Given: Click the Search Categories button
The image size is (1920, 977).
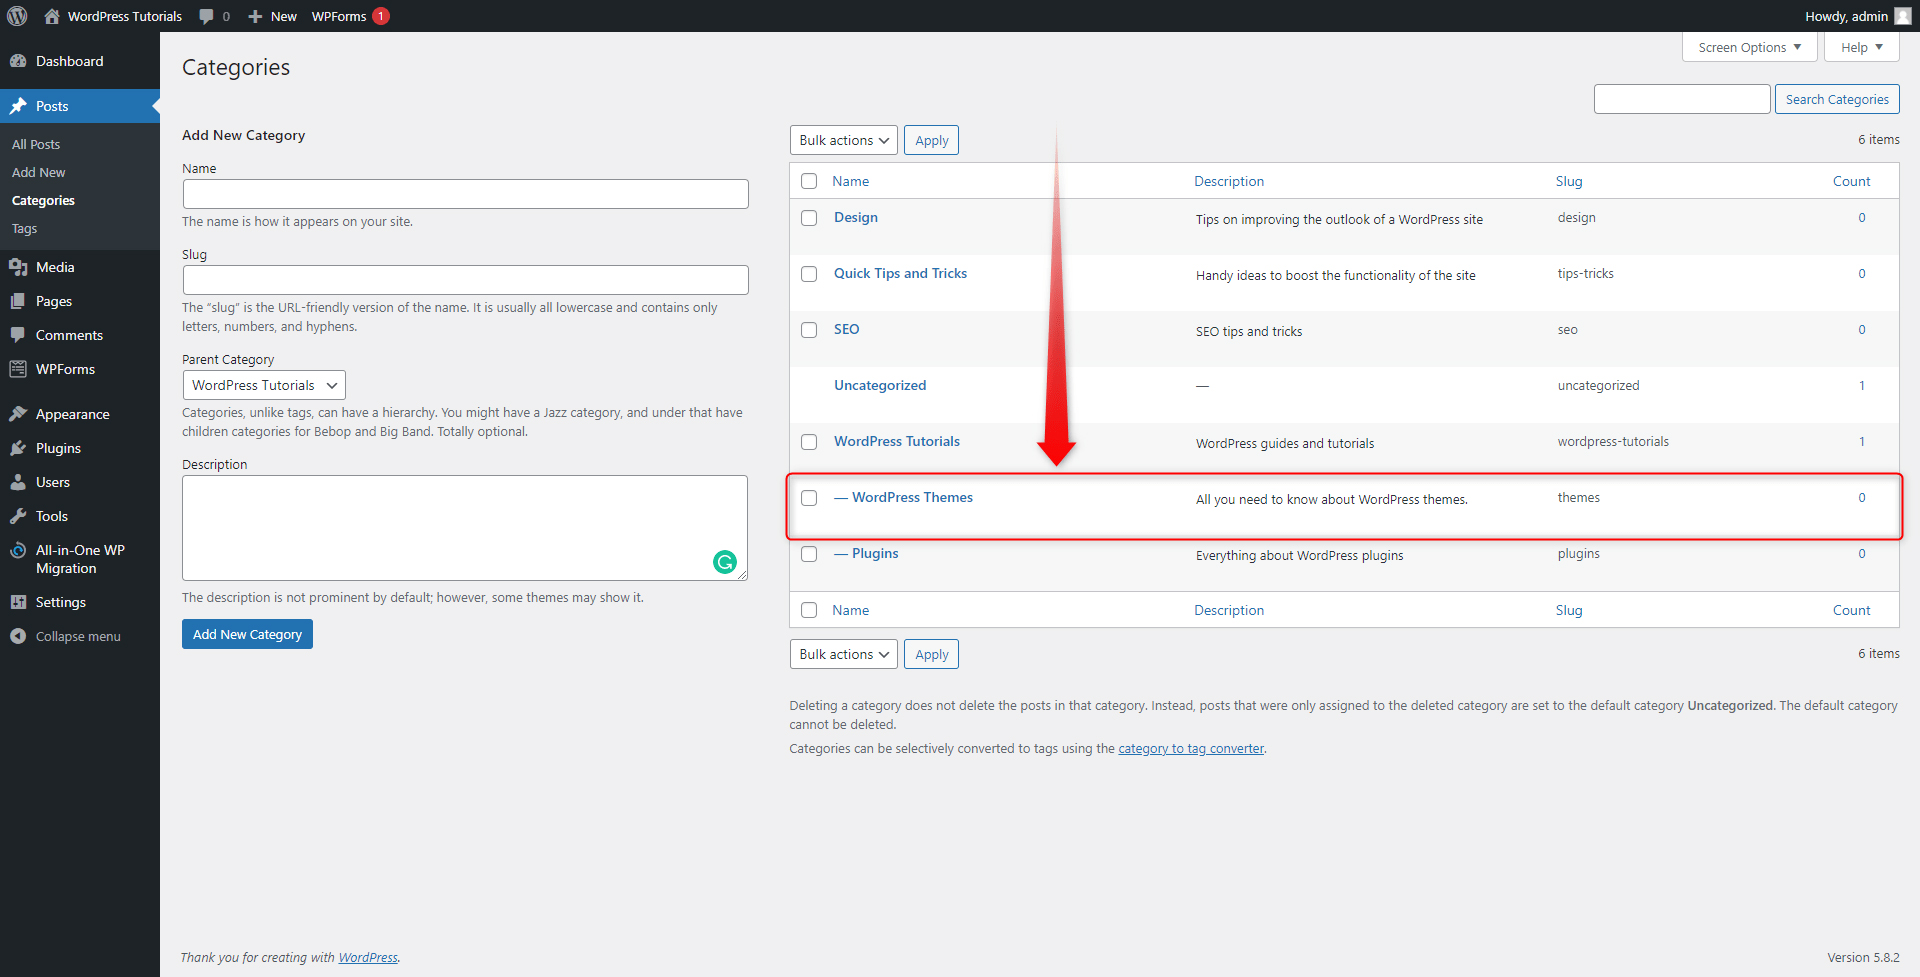Looking at the screenshot, I should (x=1837, y=99).
